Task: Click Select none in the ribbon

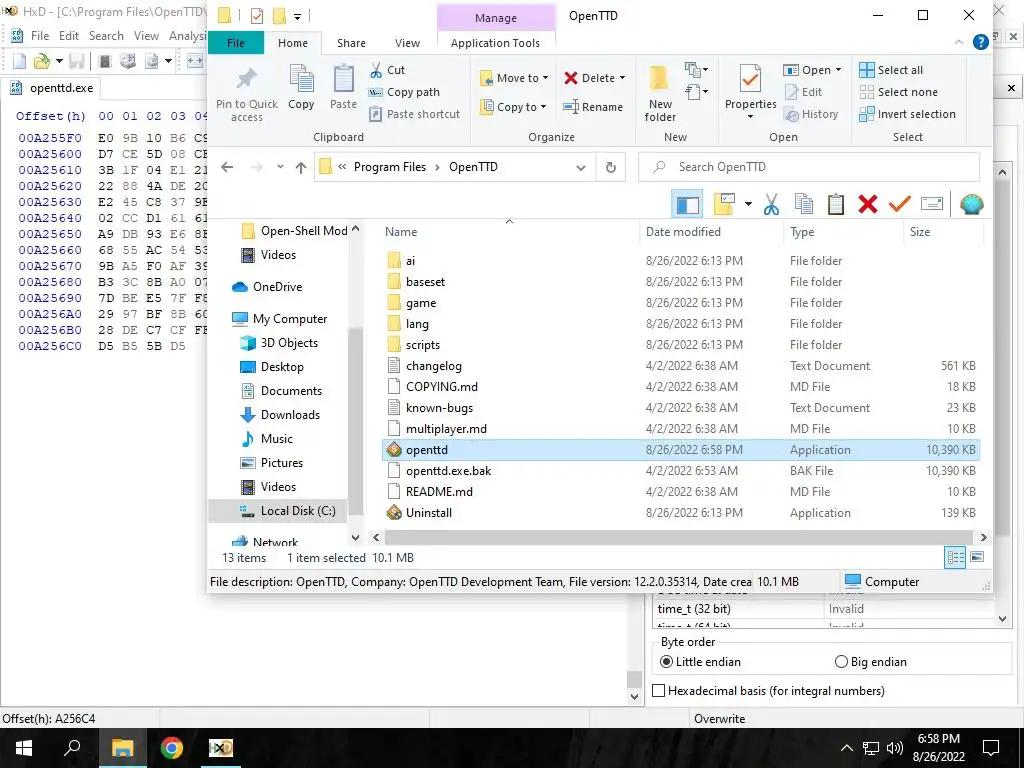Action: point(898,92)
